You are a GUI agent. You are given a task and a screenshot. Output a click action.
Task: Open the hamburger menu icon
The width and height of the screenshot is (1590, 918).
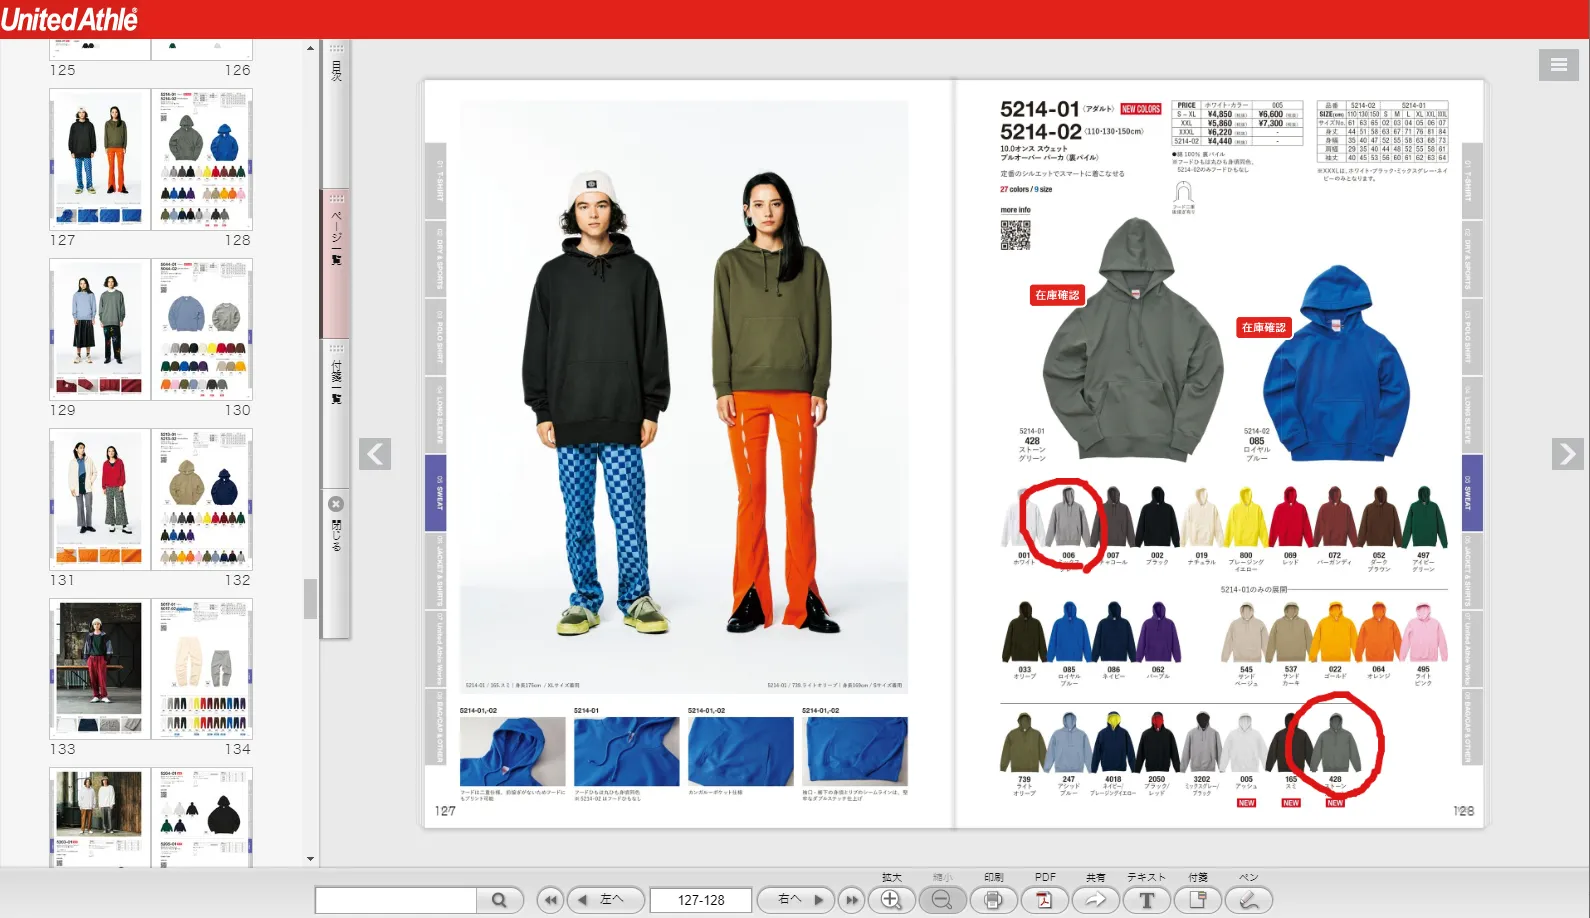(1558, 65)
